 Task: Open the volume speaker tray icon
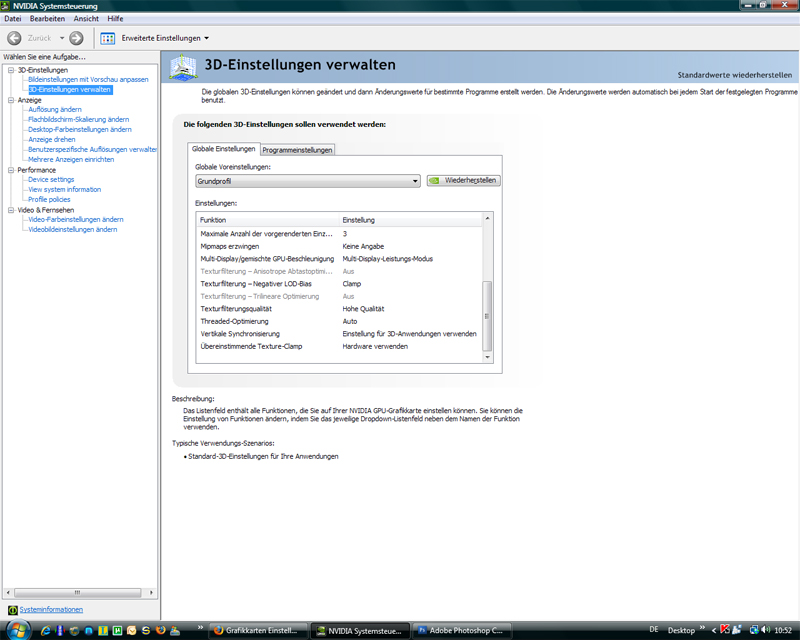click(765, 630)
